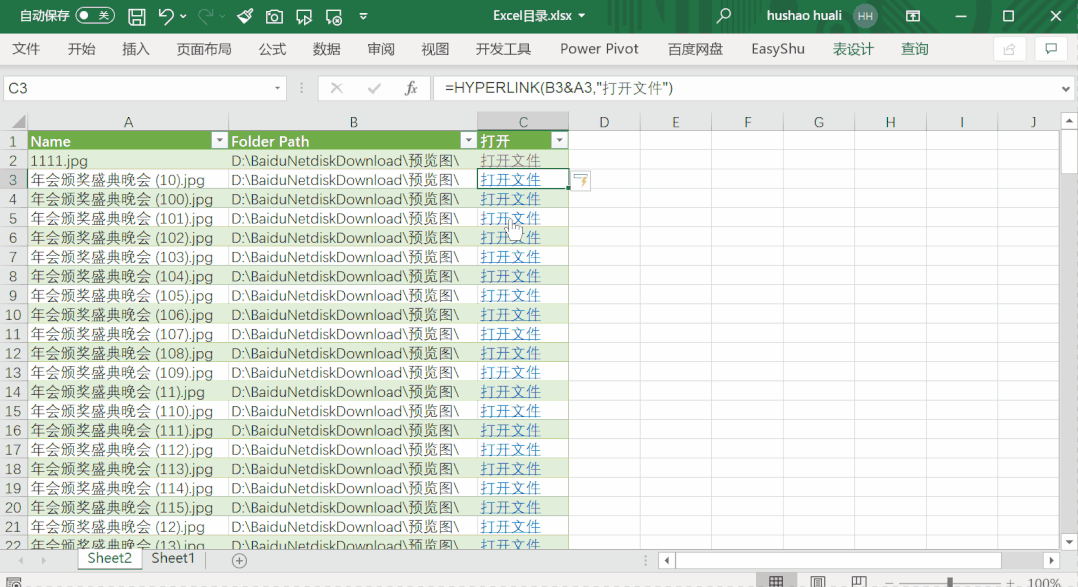
Task: Select the column D header
Action: coord(604,122)
